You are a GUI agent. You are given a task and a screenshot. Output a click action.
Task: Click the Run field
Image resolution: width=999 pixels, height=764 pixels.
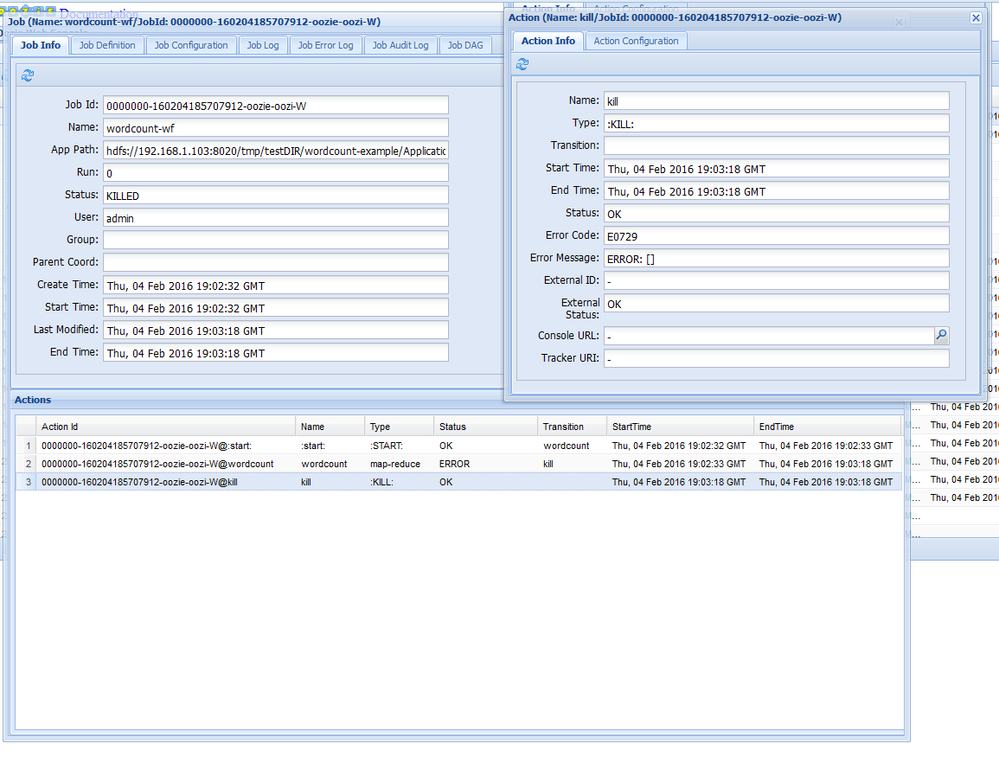[276, 173]
